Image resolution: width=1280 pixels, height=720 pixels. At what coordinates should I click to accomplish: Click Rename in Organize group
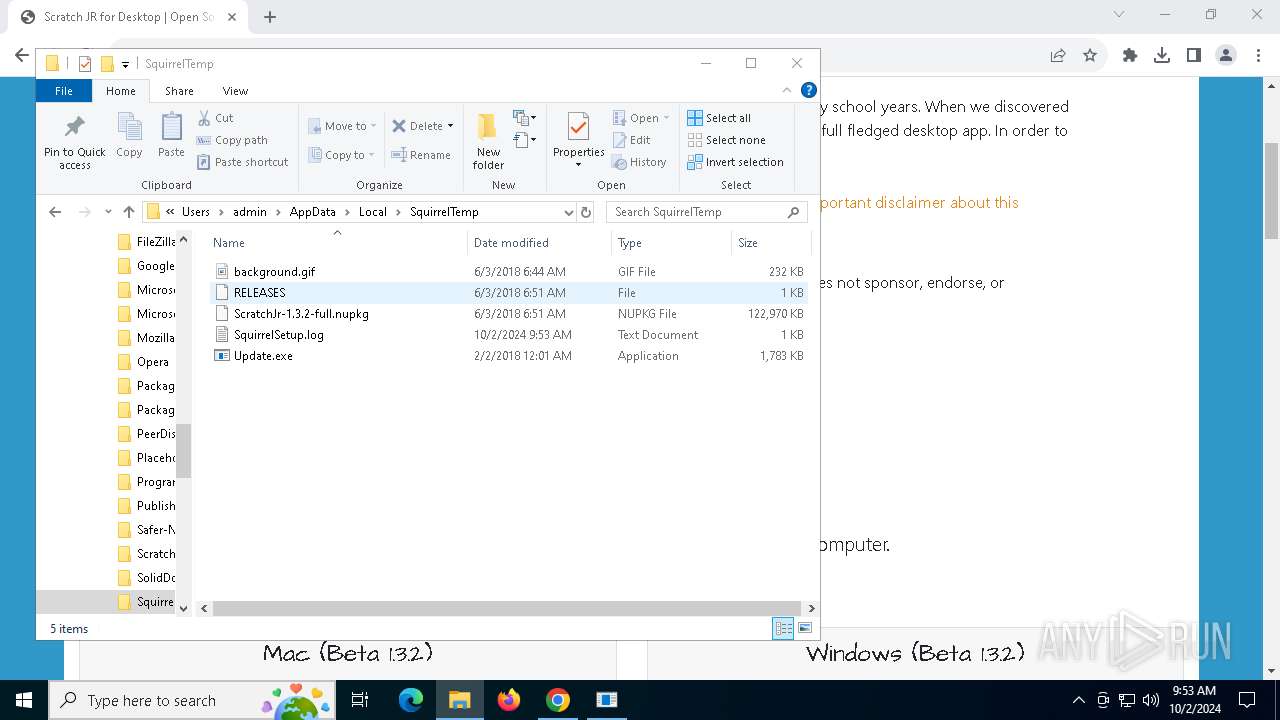point(421,155)
